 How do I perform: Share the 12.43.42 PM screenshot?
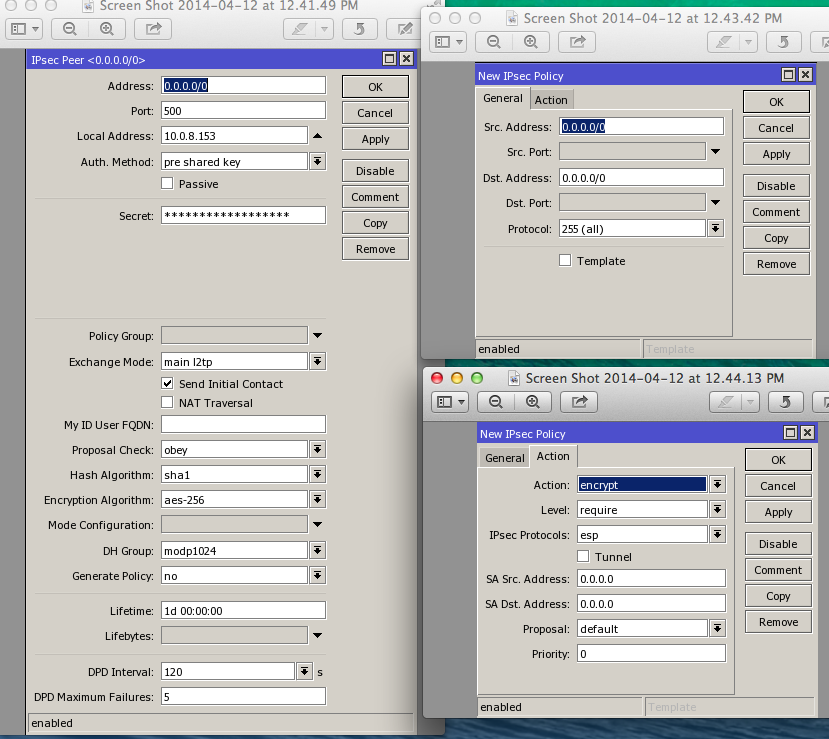(x=577, y=42)
